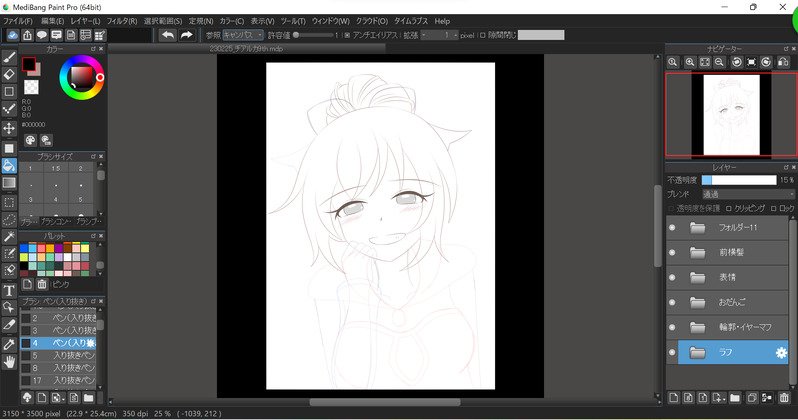Click the 許容値 tolerance slider
Viewport: 798px width, 420px height.
point(313,35)
